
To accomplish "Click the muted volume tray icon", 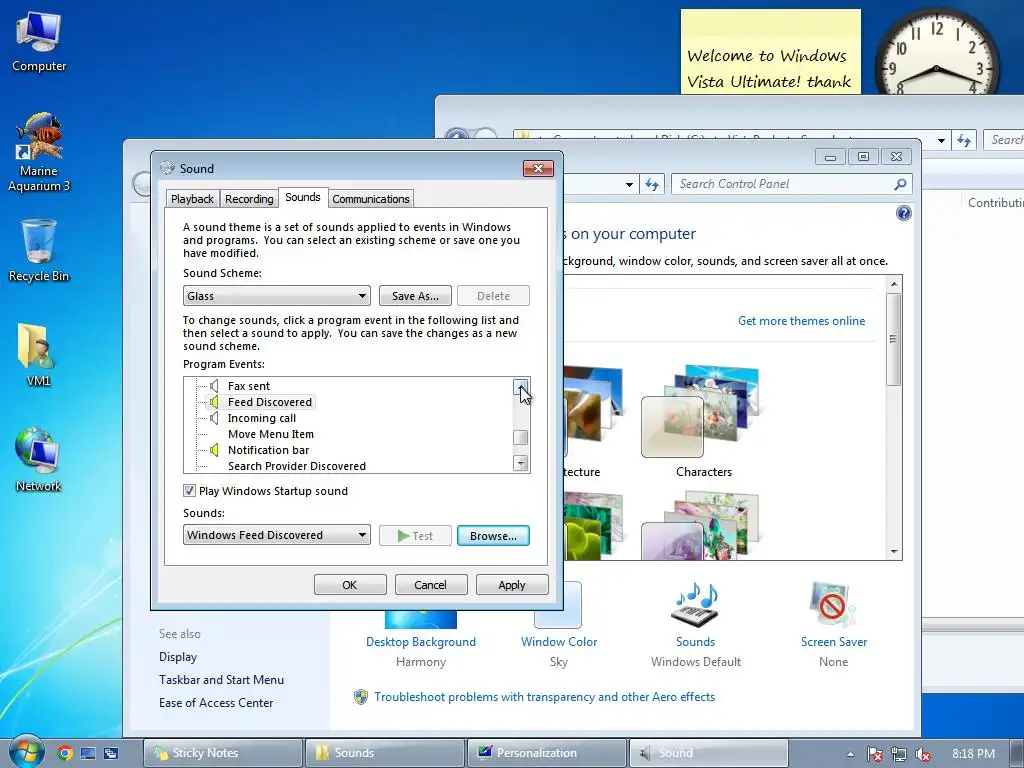I will tap(923, 754).
